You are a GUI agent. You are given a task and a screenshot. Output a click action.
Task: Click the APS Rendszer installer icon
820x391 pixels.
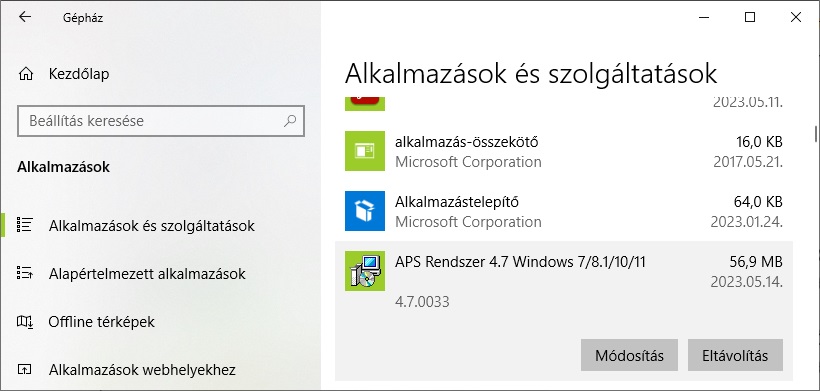coord(365,271)
